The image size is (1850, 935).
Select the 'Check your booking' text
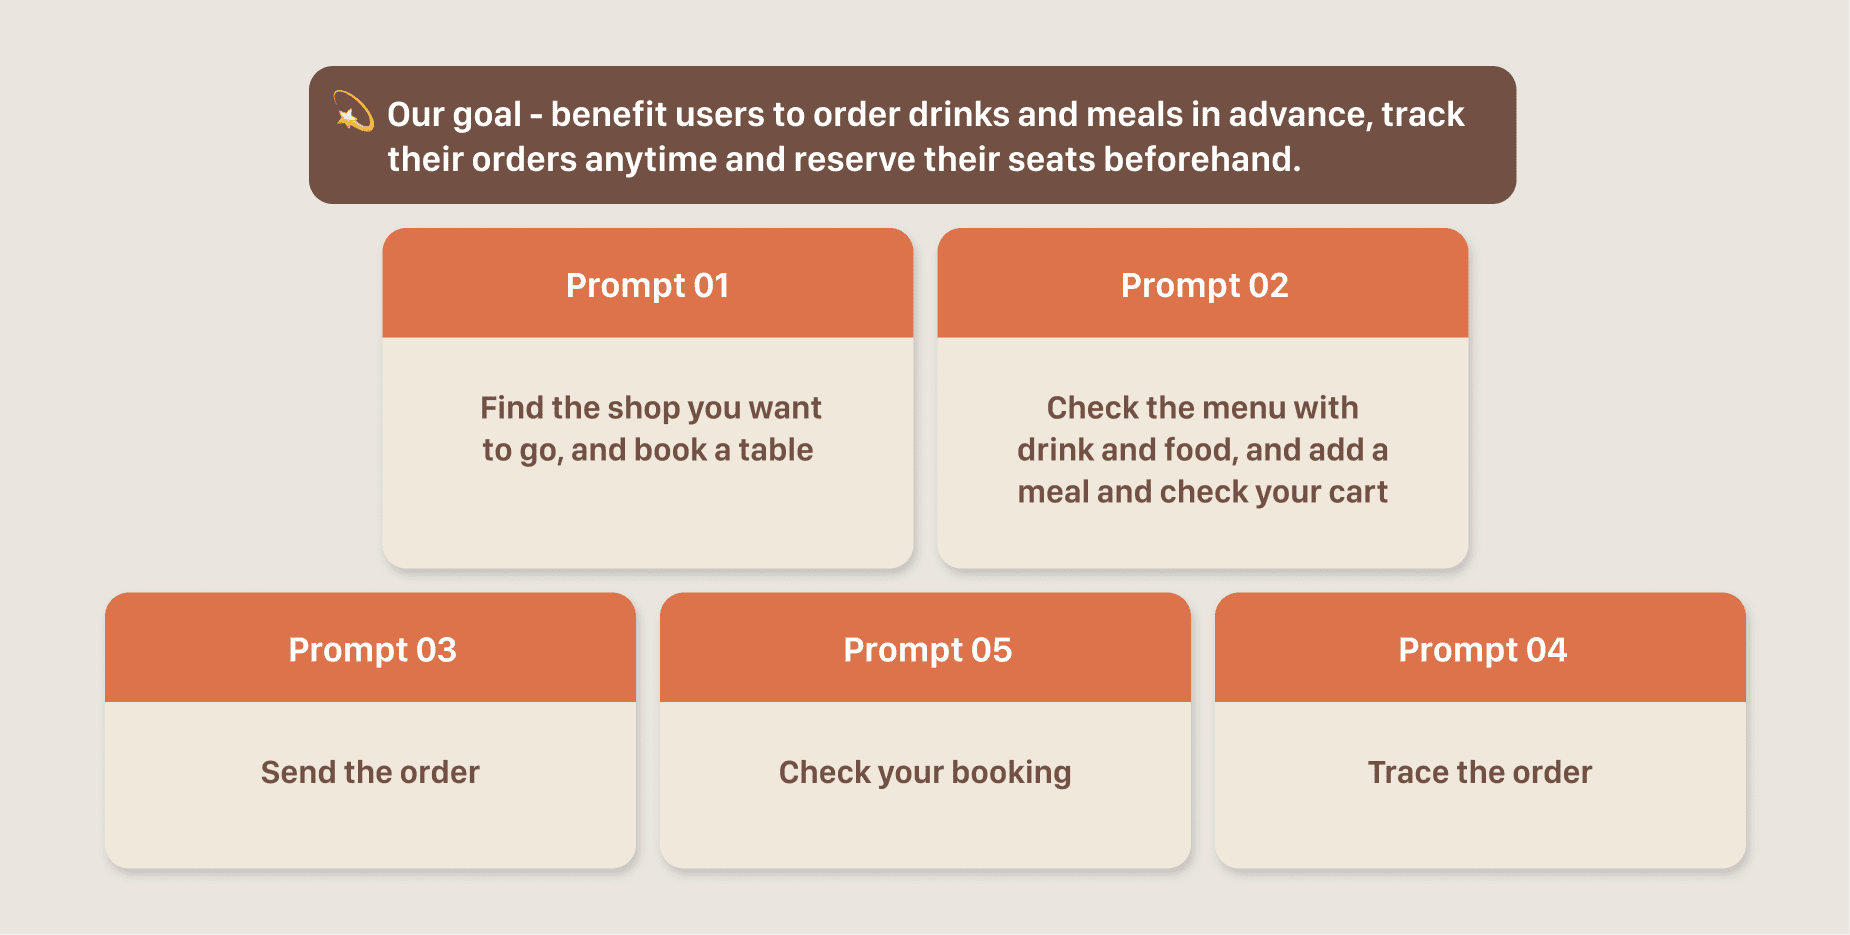tap(925, 772)
